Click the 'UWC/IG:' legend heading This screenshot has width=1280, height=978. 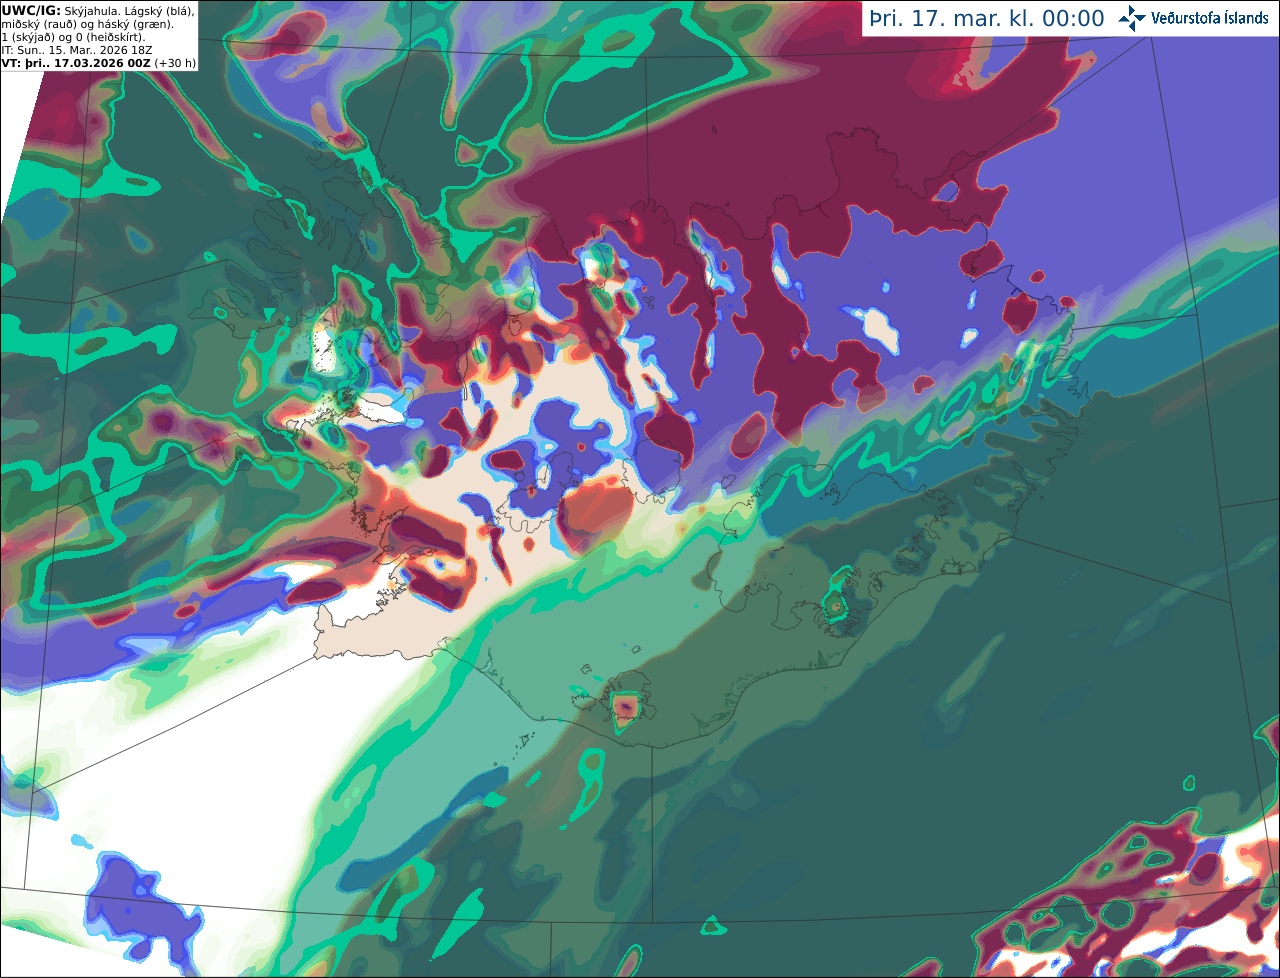[31, 11]
